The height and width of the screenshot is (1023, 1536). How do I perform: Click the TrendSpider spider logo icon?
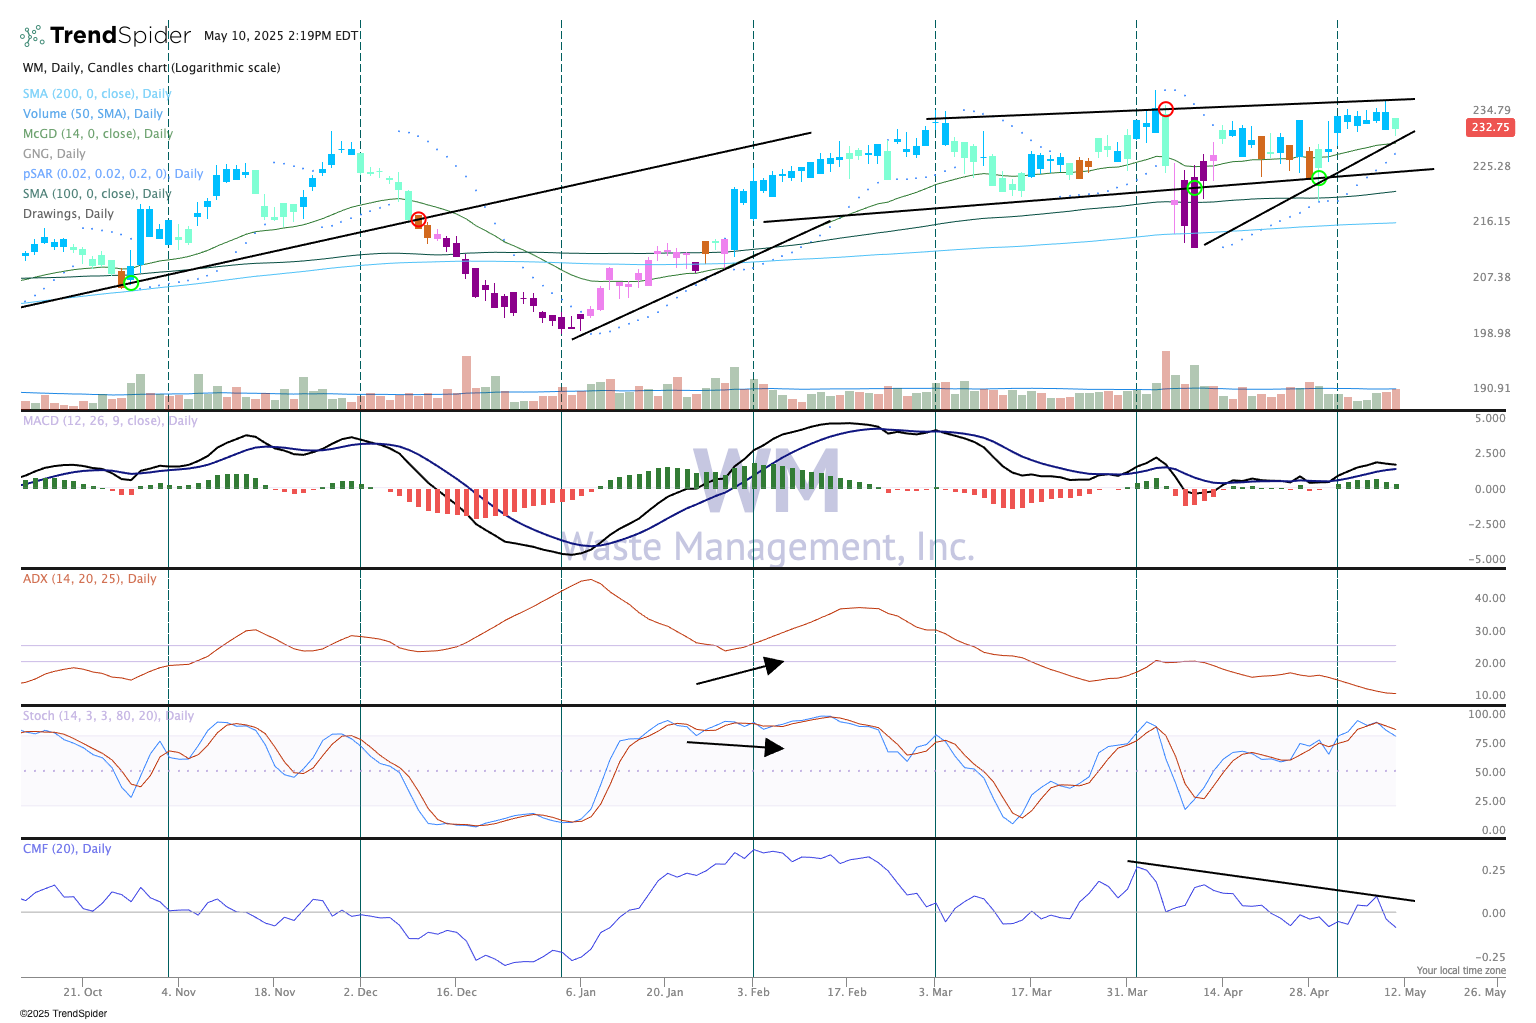[x=32, y=36]
